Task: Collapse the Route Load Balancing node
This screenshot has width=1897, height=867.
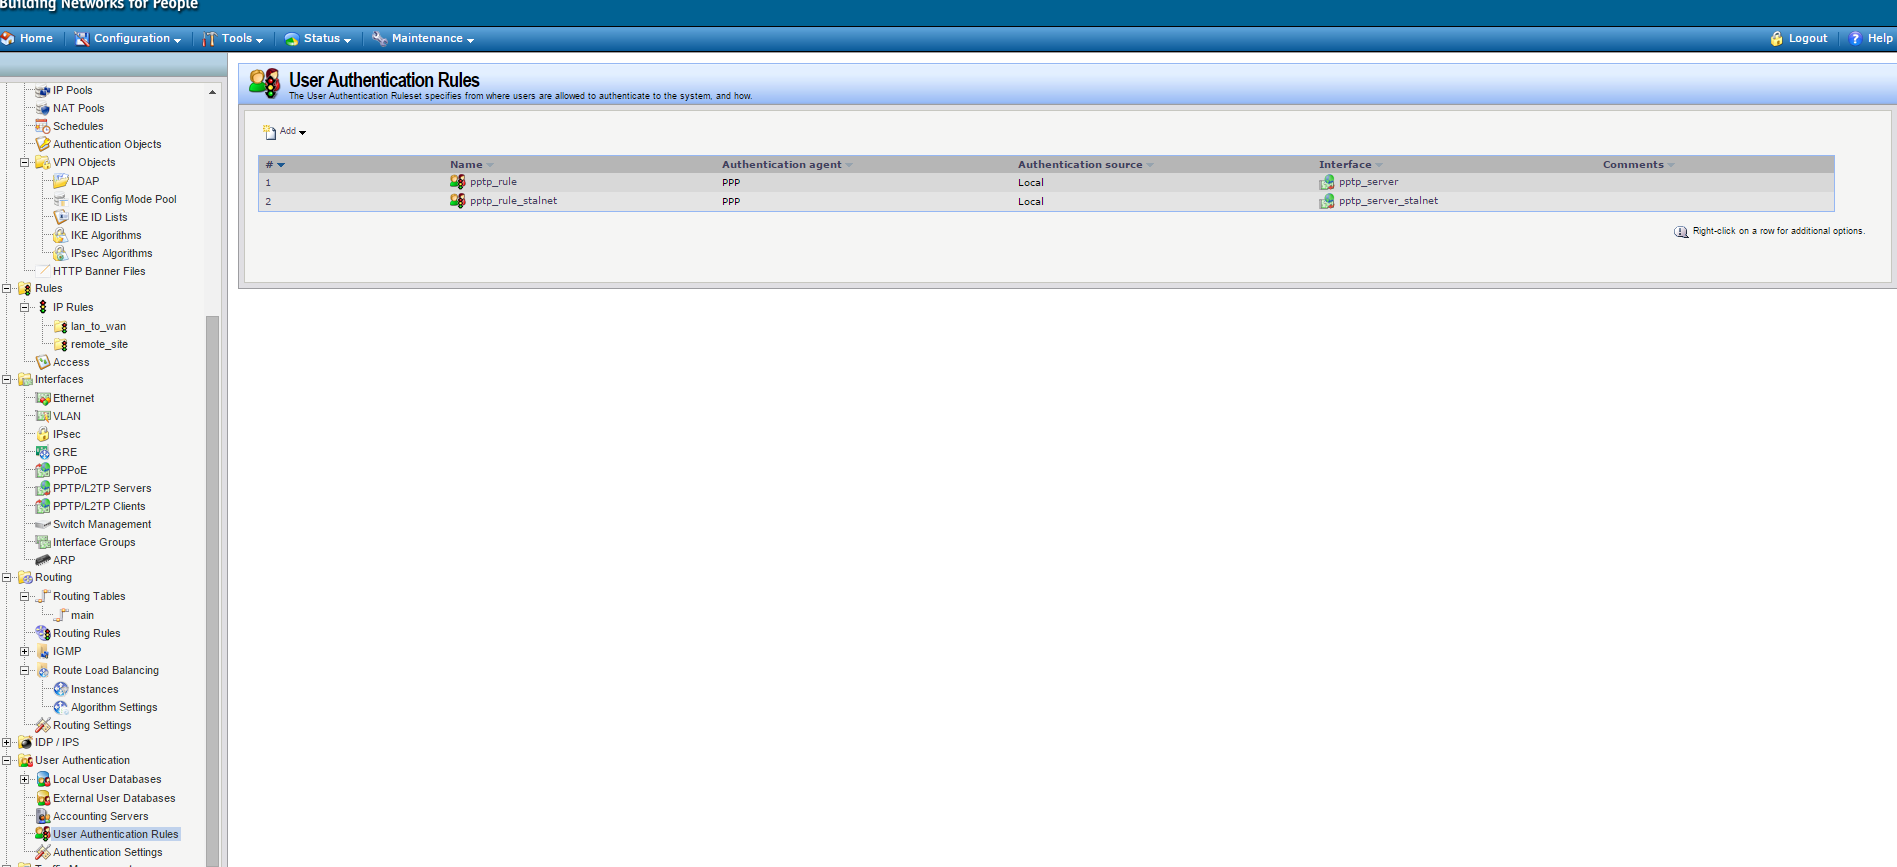Action: 25,670
